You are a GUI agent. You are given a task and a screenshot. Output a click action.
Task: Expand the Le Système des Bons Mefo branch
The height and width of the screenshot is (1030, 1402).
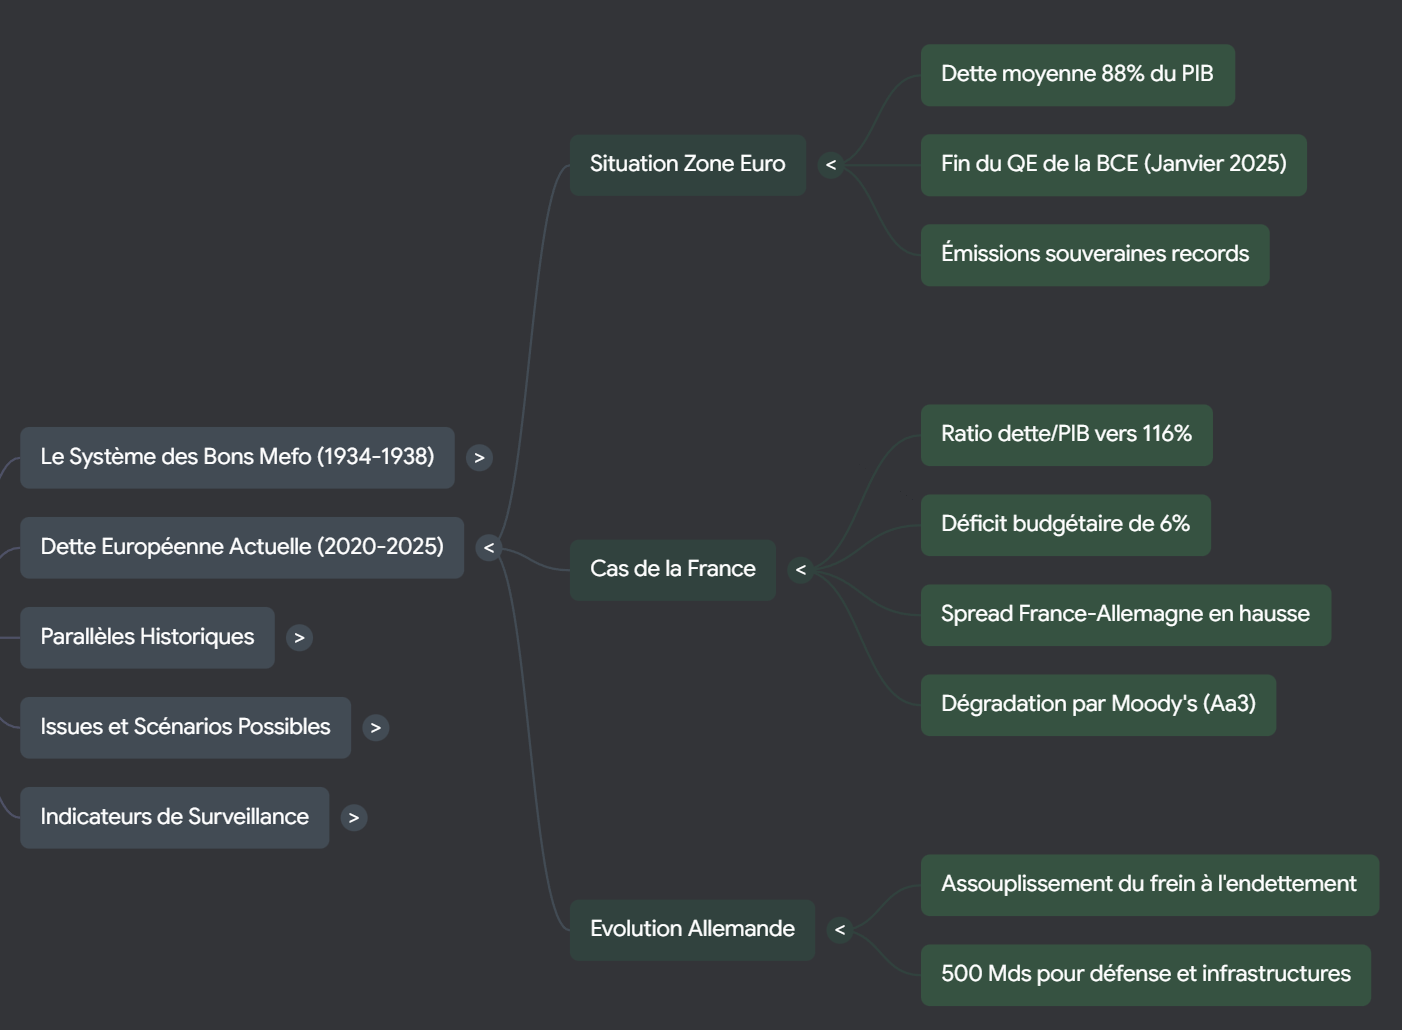click(x=479, y=458)
